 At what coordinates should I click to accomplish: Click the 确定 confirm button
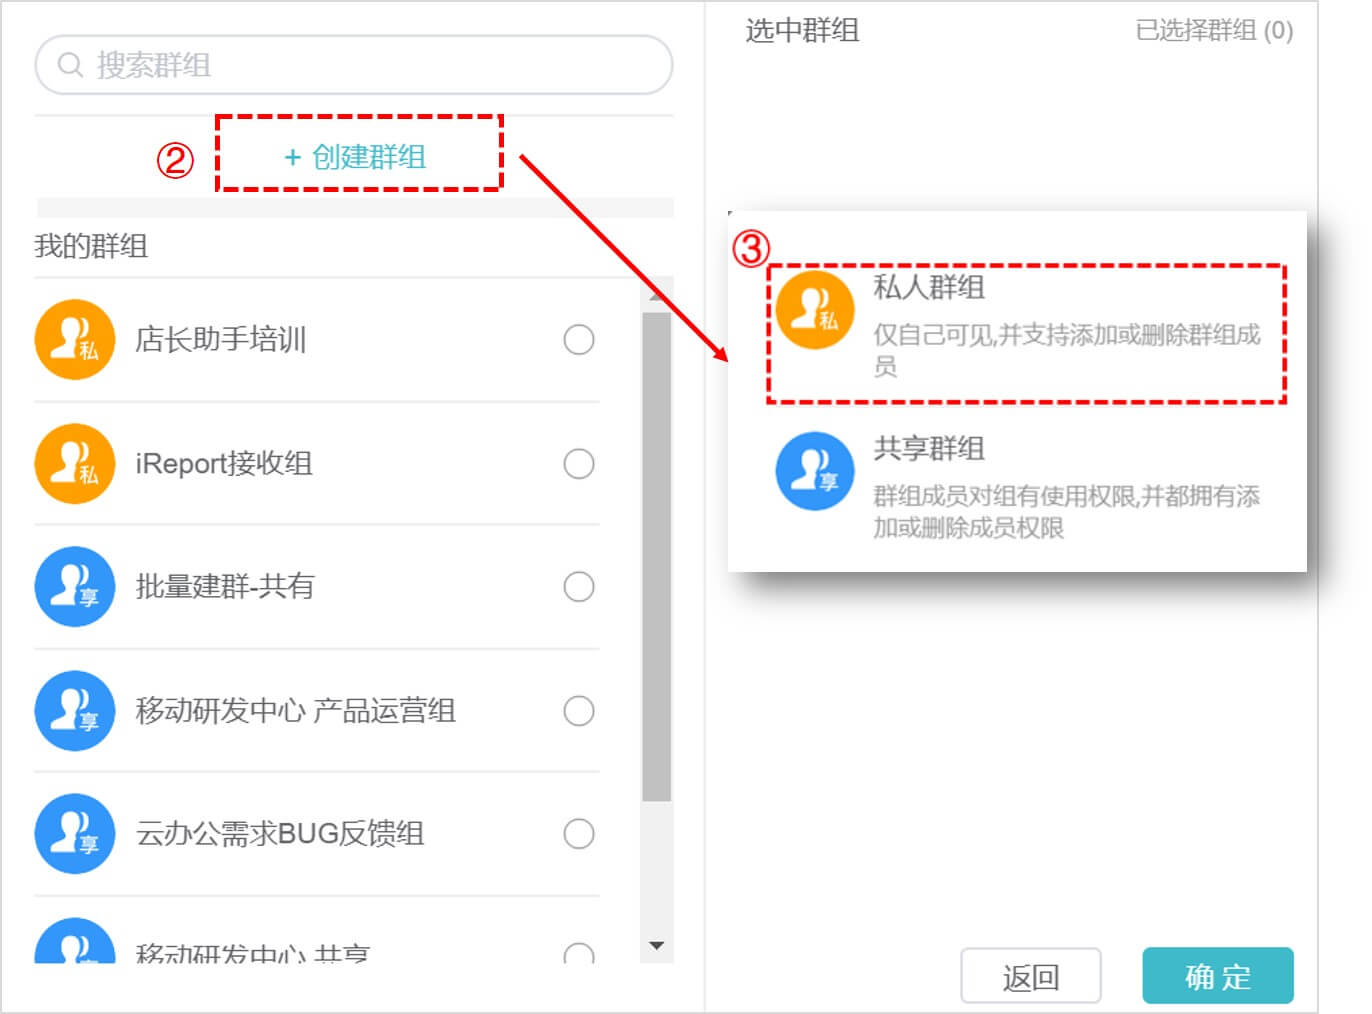pyautogui.click(x=1218, y=976)
